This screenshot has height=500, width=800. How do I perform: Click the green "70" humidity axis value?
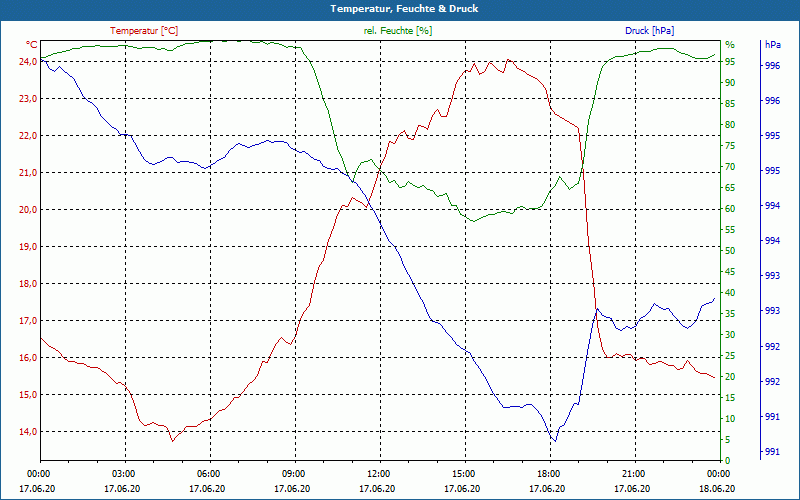730,167
